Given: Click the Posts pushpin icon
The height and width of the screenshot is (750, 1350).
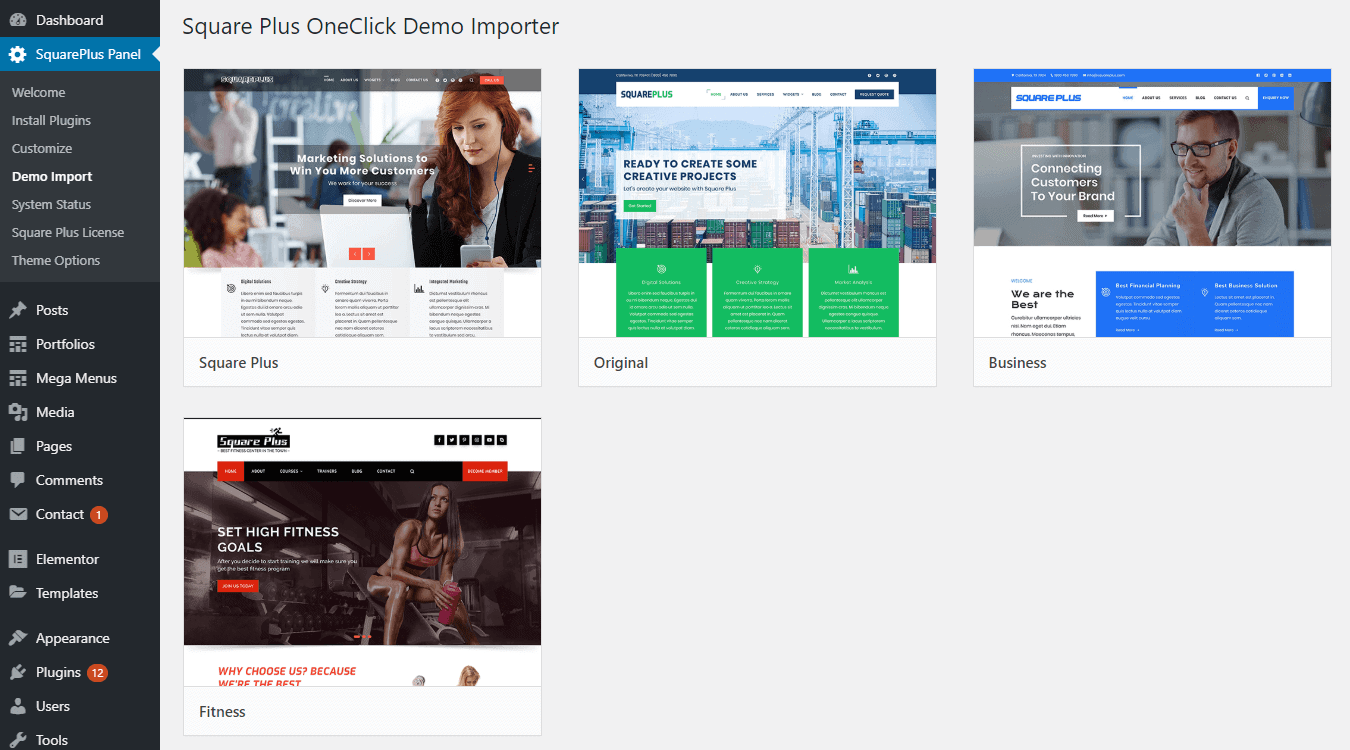Looking at the screenshot, I should coord(18,310).
